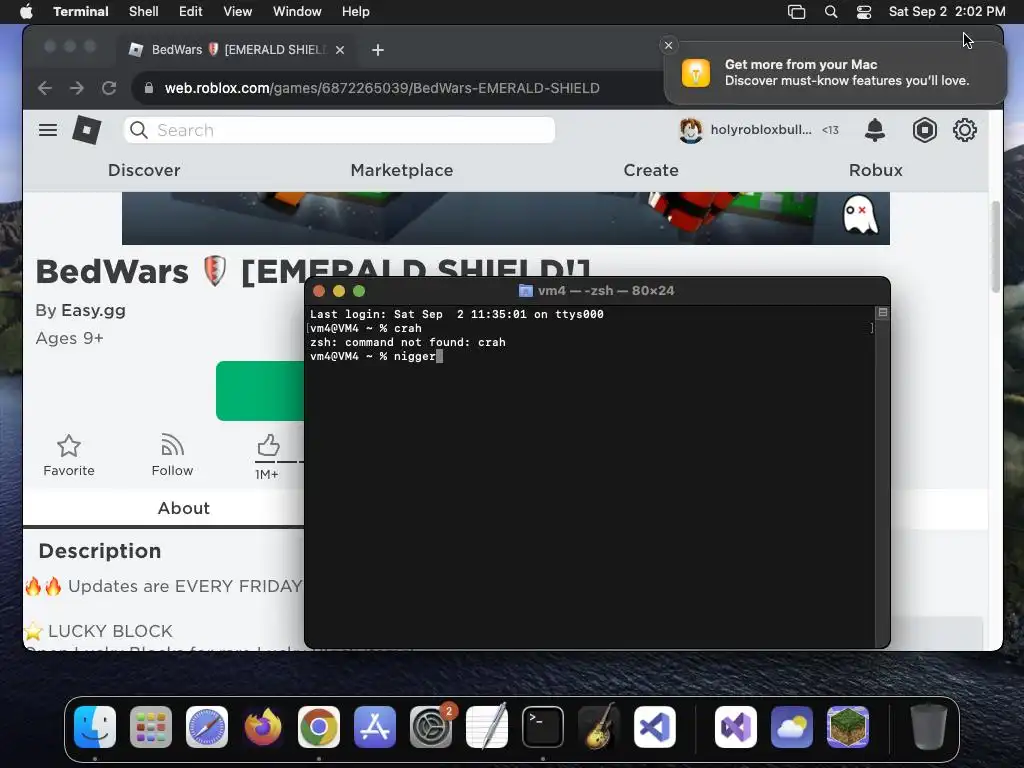Click the 'Ages 9+' label
1024x768 pixels.
point(69,338)
